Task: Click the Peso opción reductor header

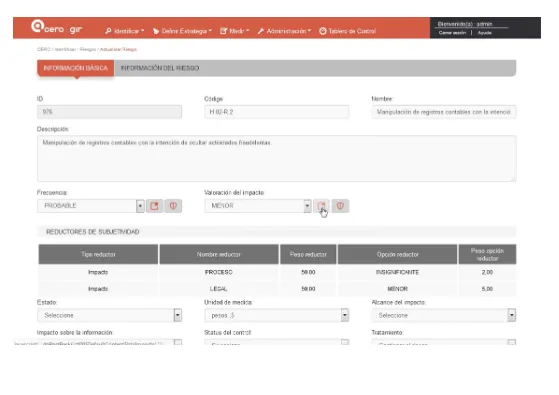Action: click(x=487, y=254)
